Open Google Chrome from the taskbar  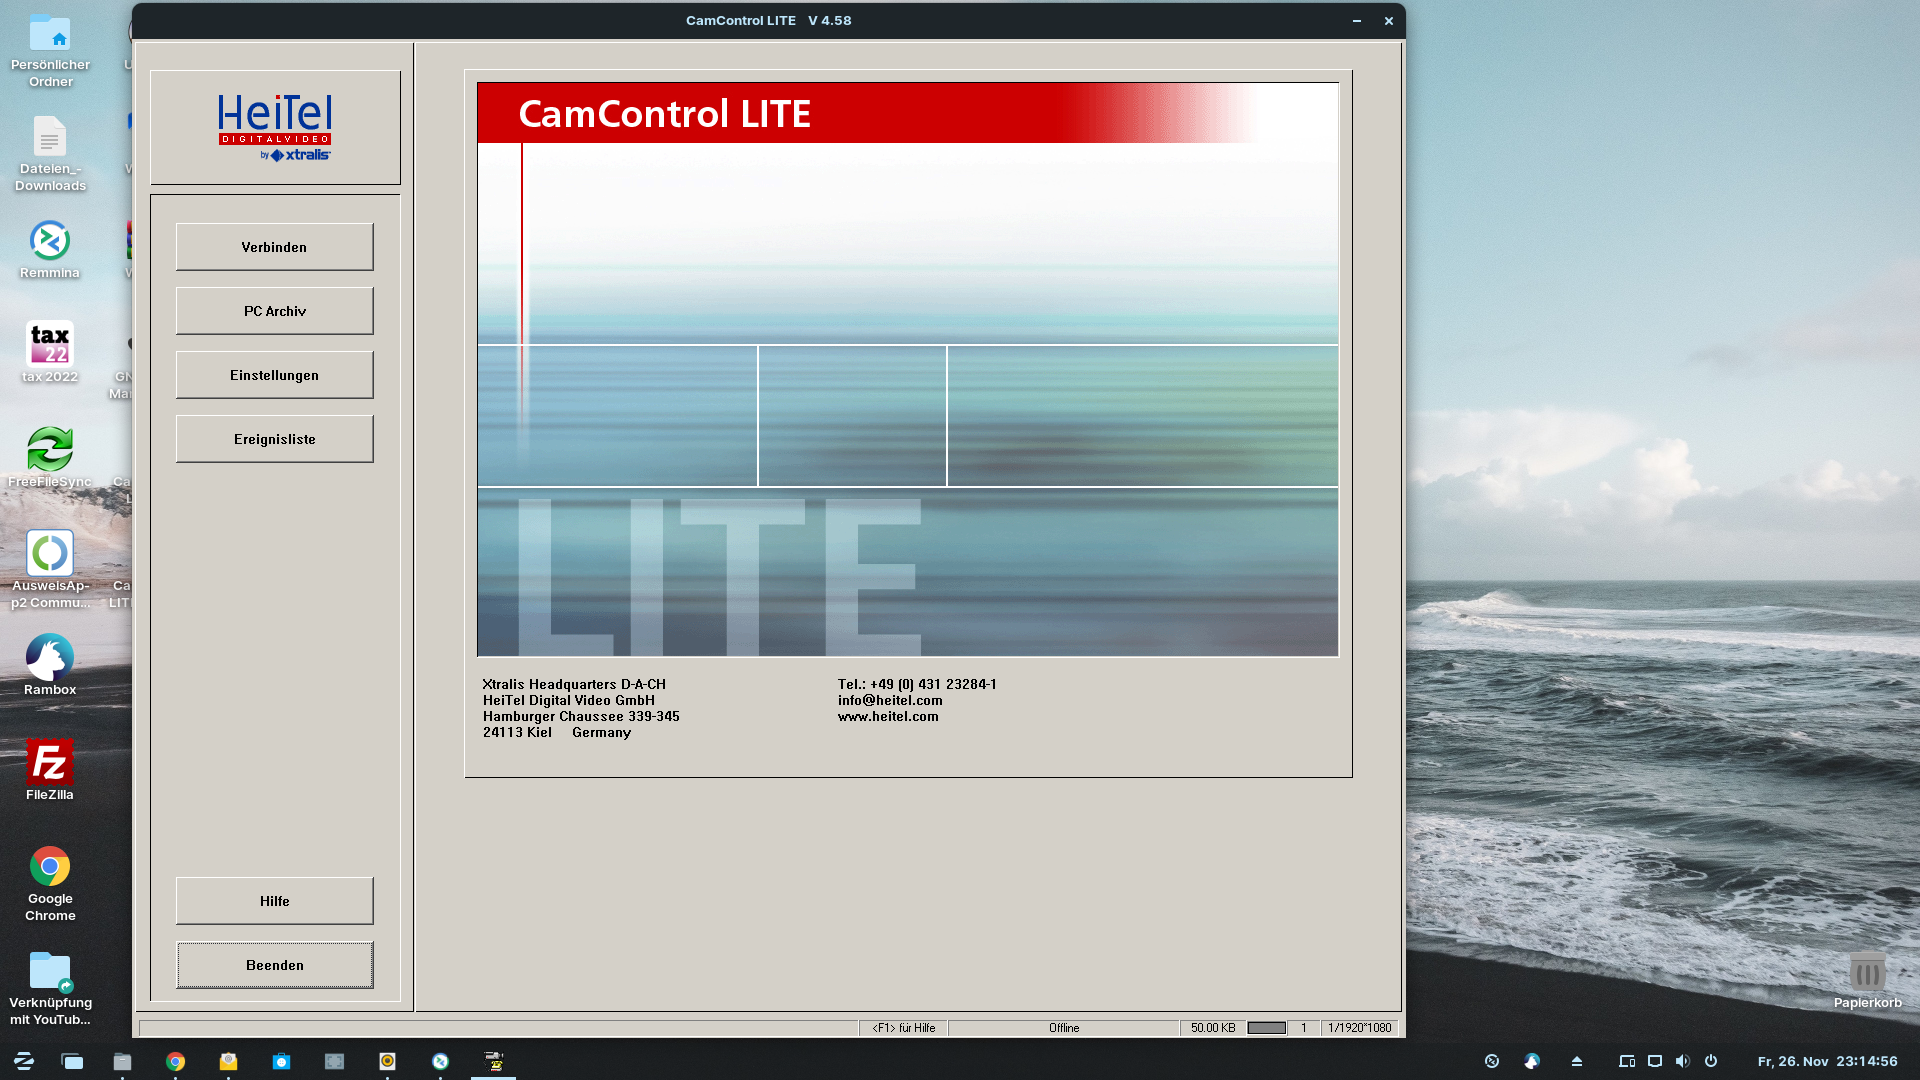[175, 1061]
